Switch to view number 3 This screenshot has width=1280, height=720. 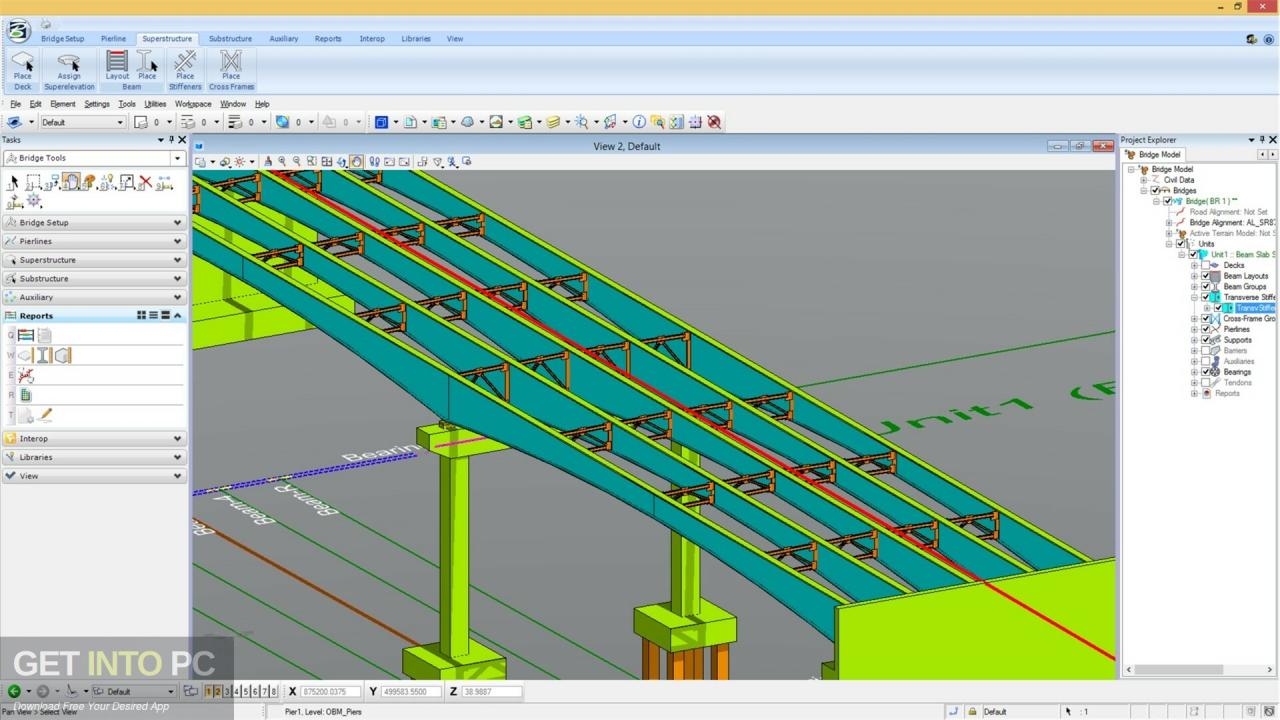(x=227, y=691)
